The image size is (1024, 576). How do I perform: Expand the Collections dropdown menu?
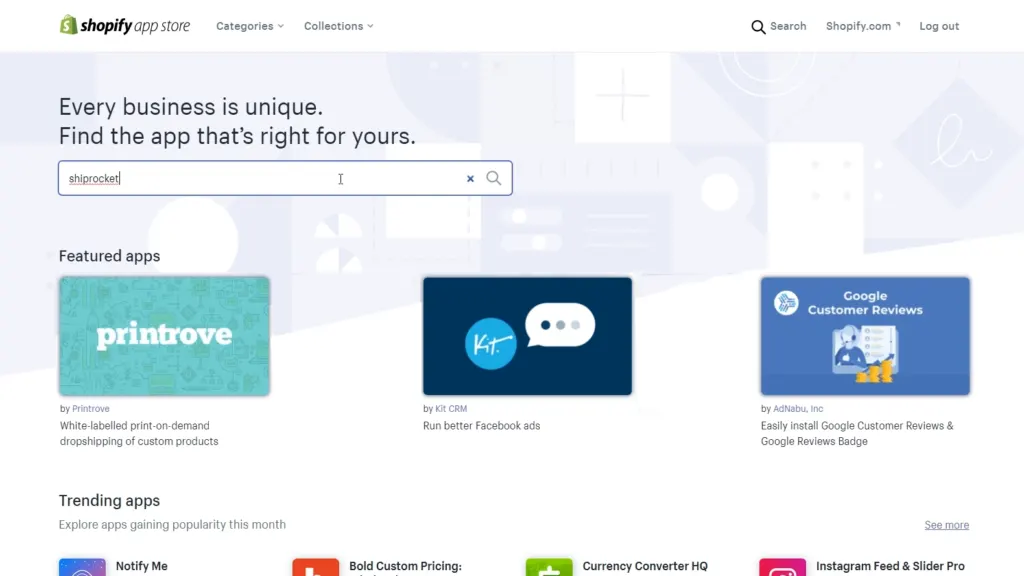338,26
